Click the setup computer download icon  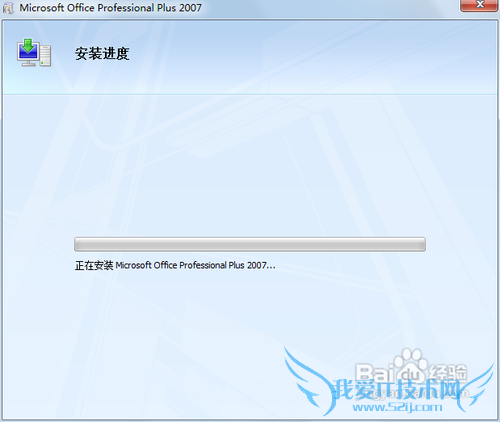[34, 53]
